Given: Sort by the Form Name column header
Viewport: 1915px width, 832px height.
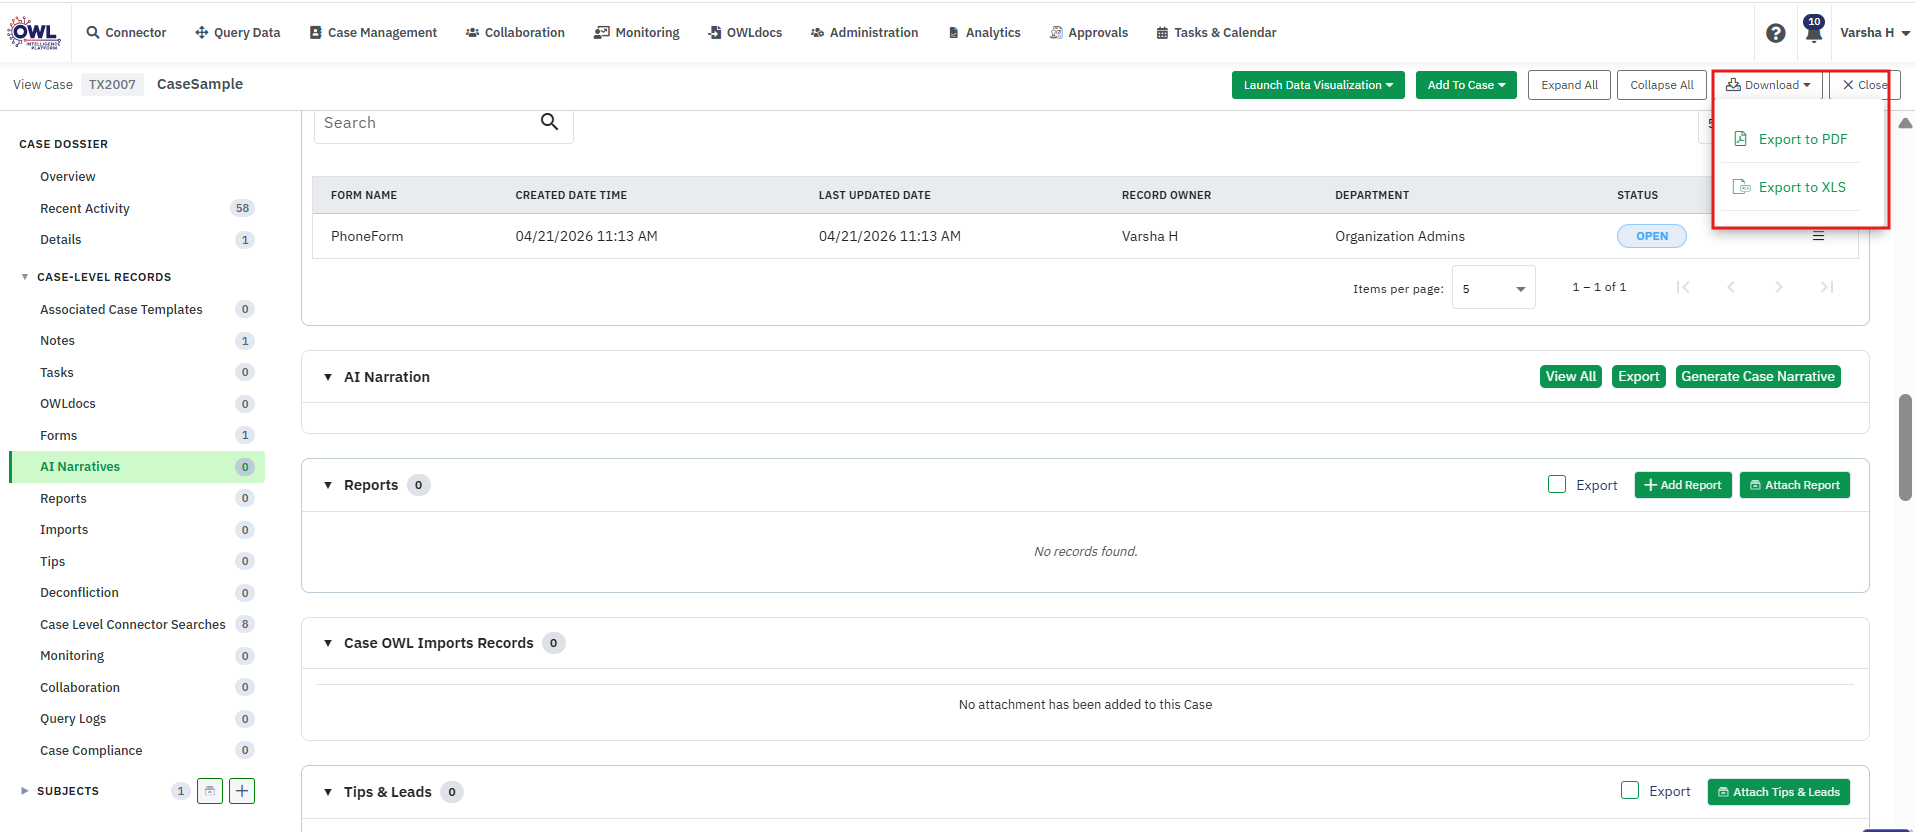Looking at the screenshot, I should click(364, 195).
